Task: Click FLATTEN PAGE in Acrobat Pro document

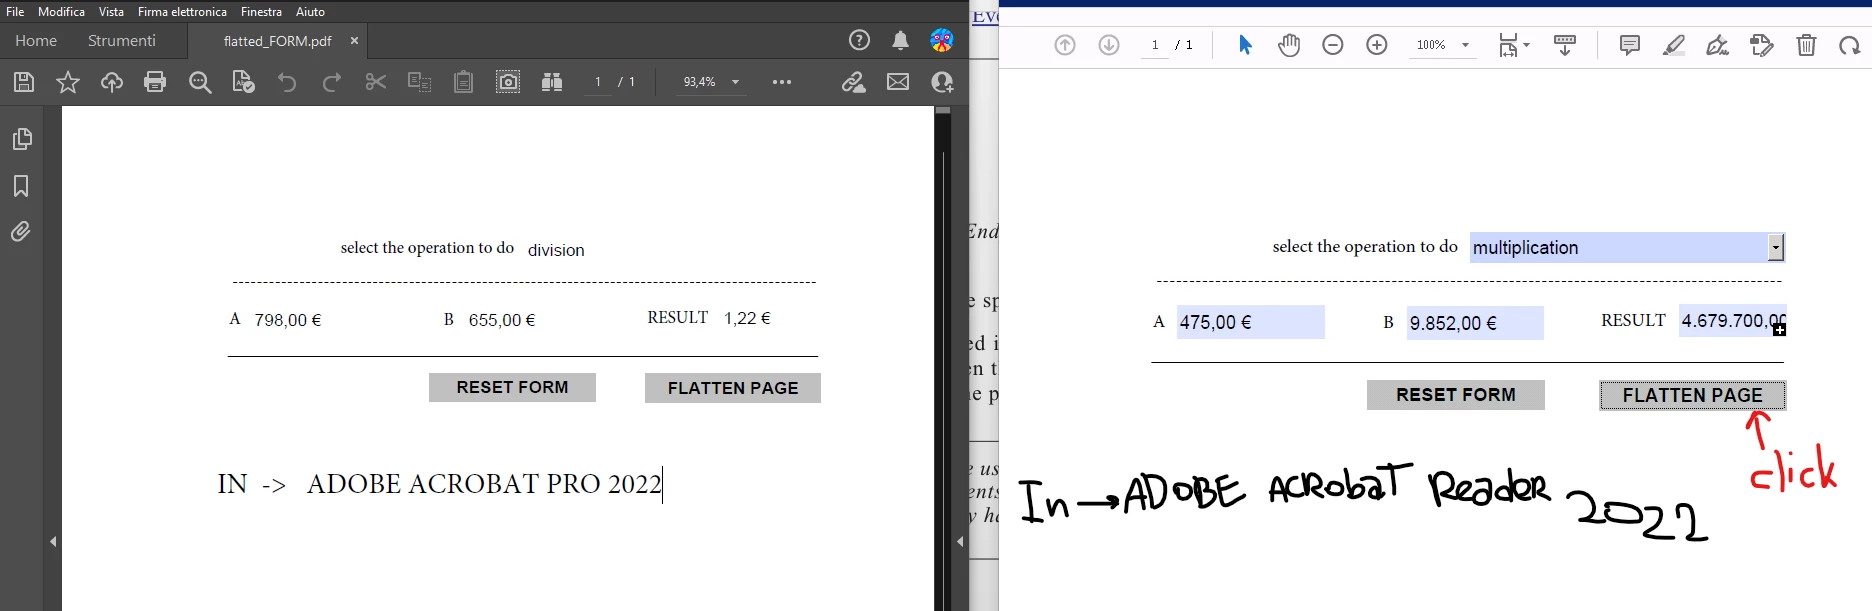Action: pyautogui.click(x=733, y=388)
